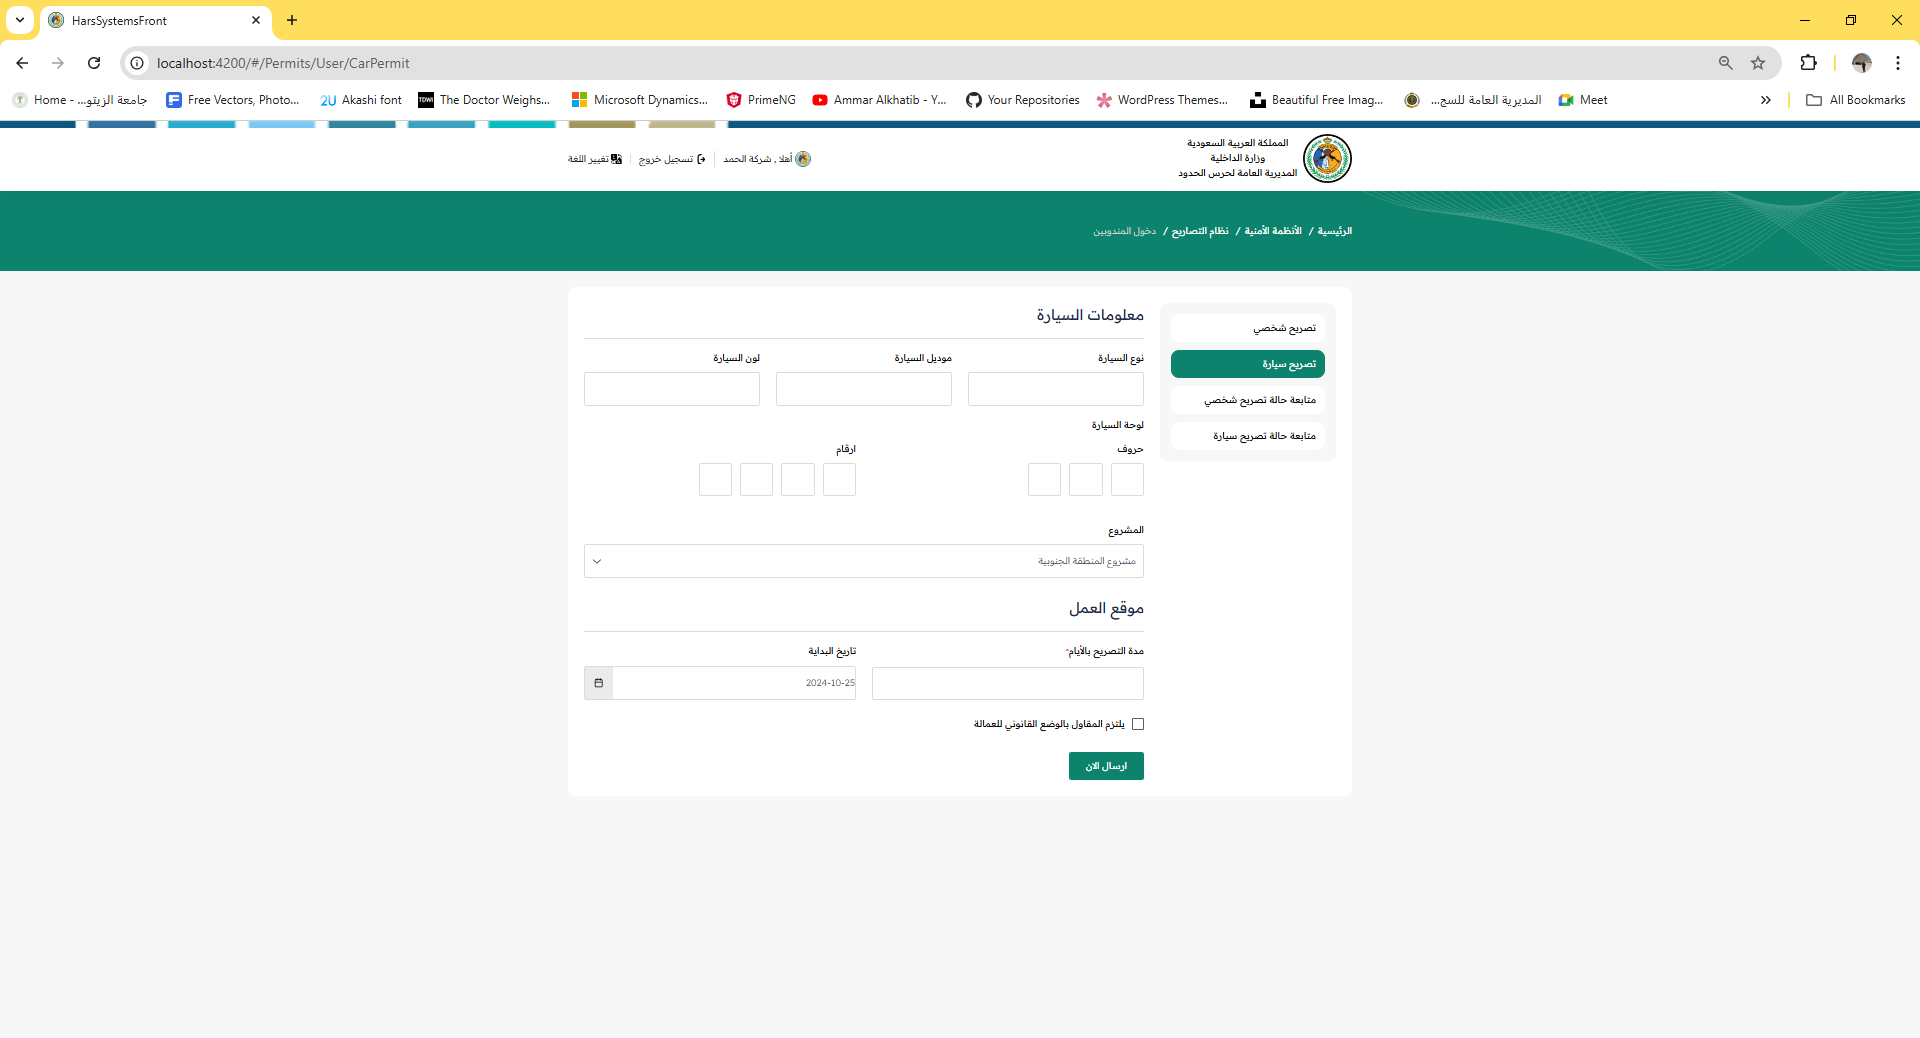Open the Extensions puzzle icon
Screen dimensions: 1920x1038
(1808, 63)
